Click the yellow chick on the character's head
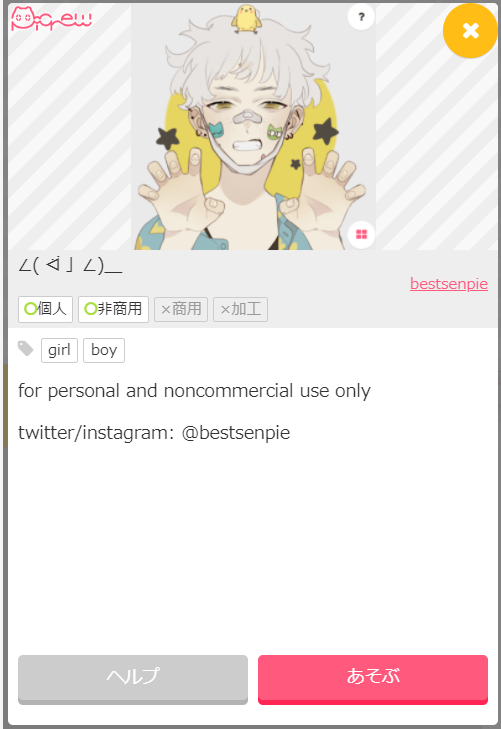The image size is (501, 729). (246, 19)
